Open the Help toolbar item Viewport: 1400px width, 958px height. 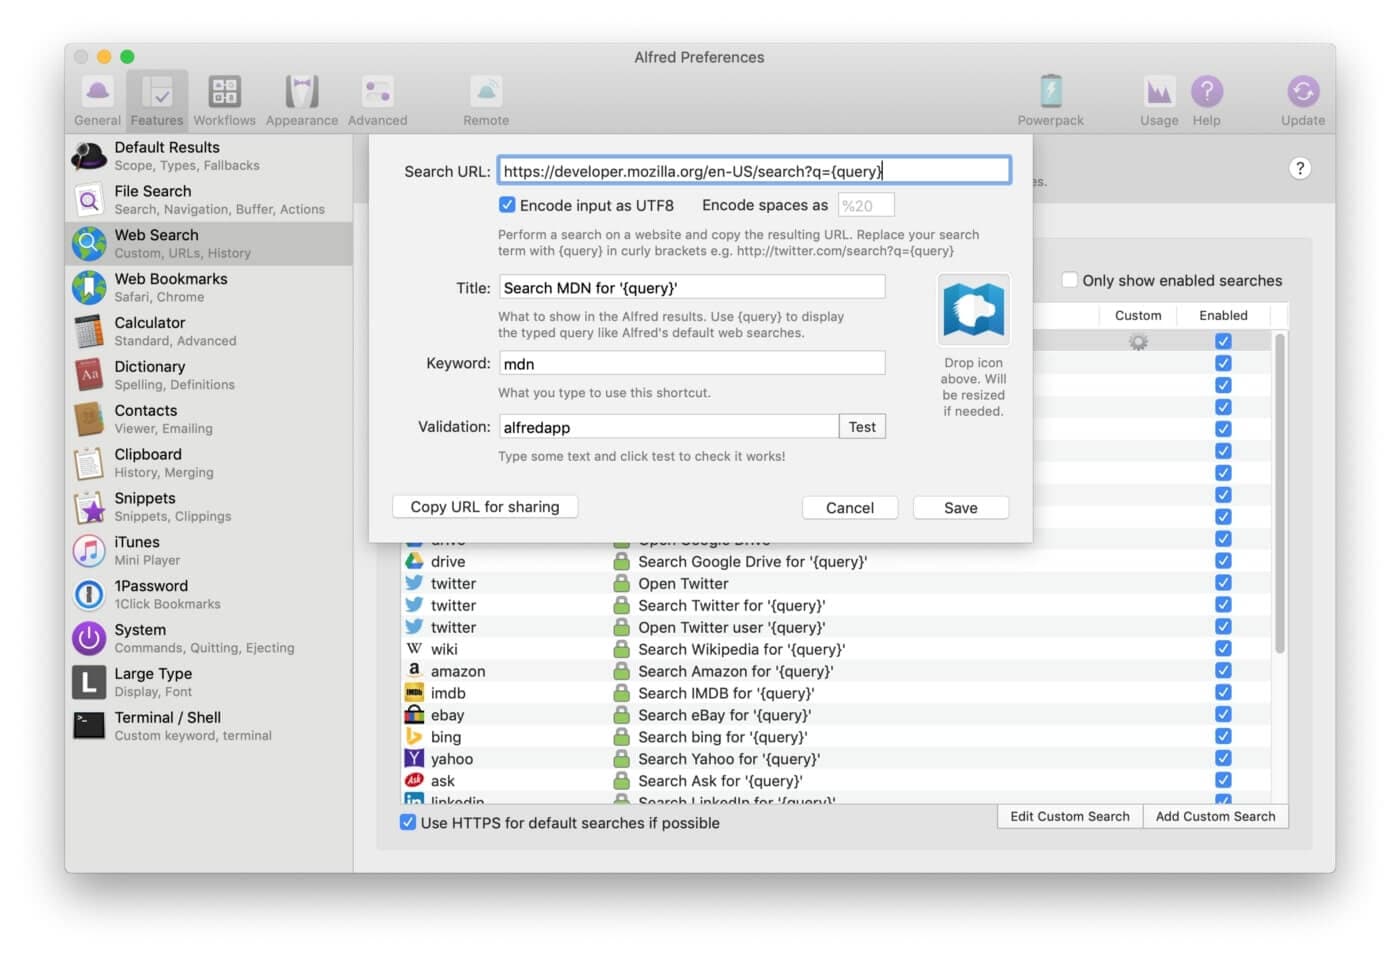pos(1206,101)
